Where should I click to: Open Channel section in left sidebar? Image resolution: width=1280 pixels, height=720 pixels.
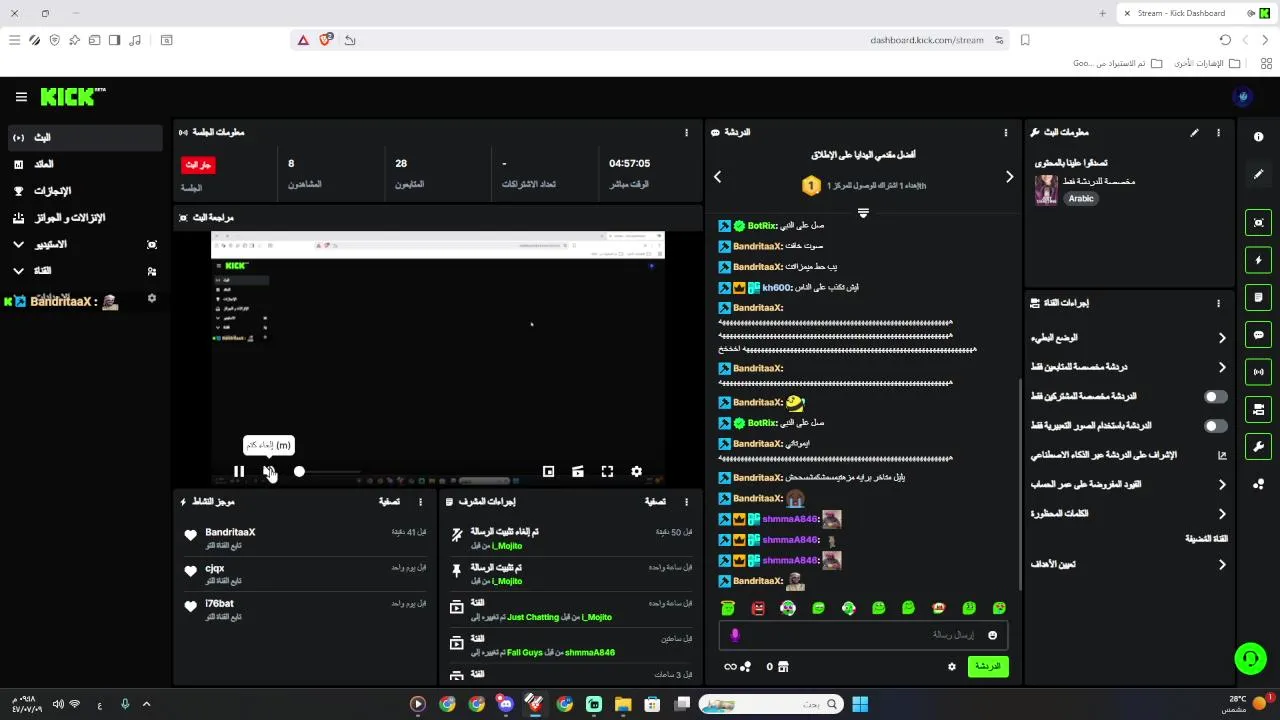tap(84, 271)
